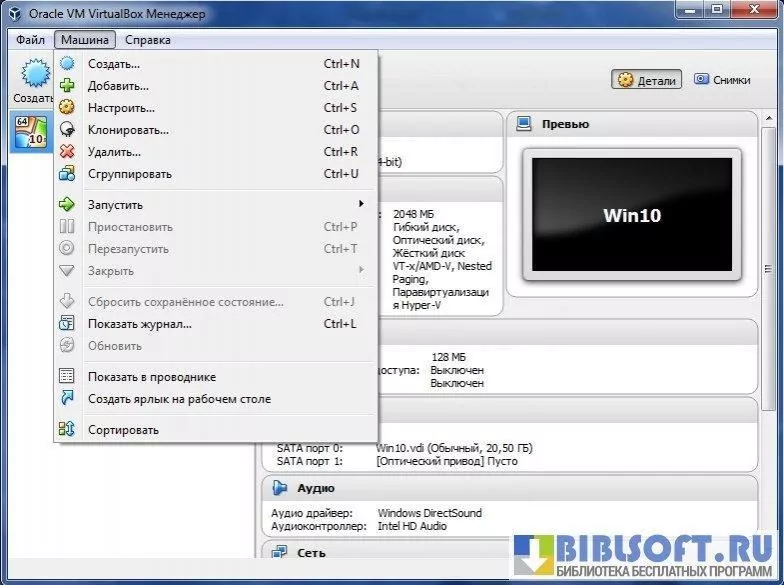This screenshot has width=784, height=585.
Task: Open the Справка menu
Action: pyautogui.click(x=147, y=40)
